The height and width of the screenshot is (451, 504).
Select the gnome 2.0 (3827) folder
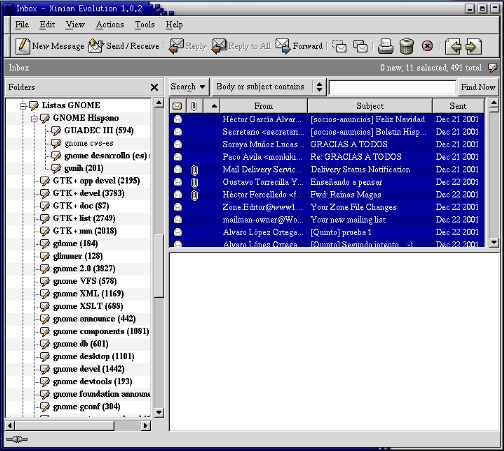(84, 269)
